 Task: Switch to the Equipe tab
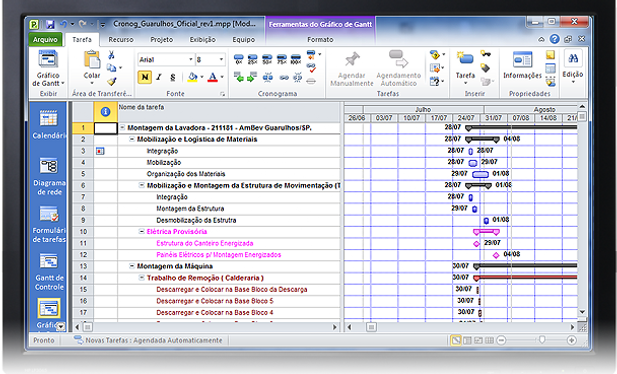(244, 39)
